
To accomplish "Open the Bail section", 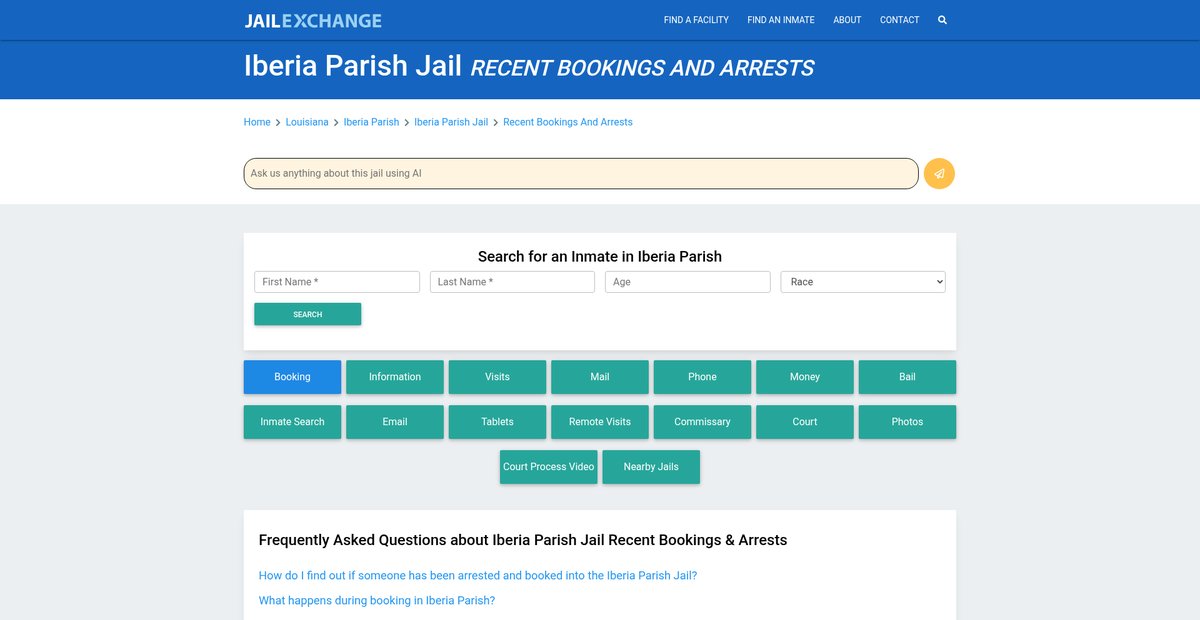I will click(x=907, y=377).
